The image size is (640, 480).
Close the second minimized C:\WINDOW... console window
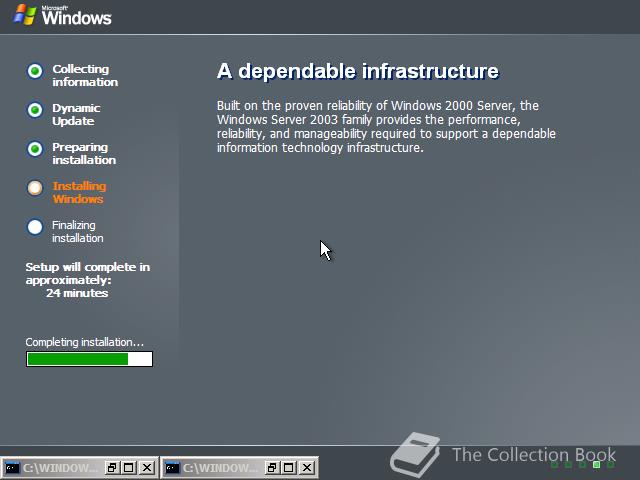coord(307,468)
